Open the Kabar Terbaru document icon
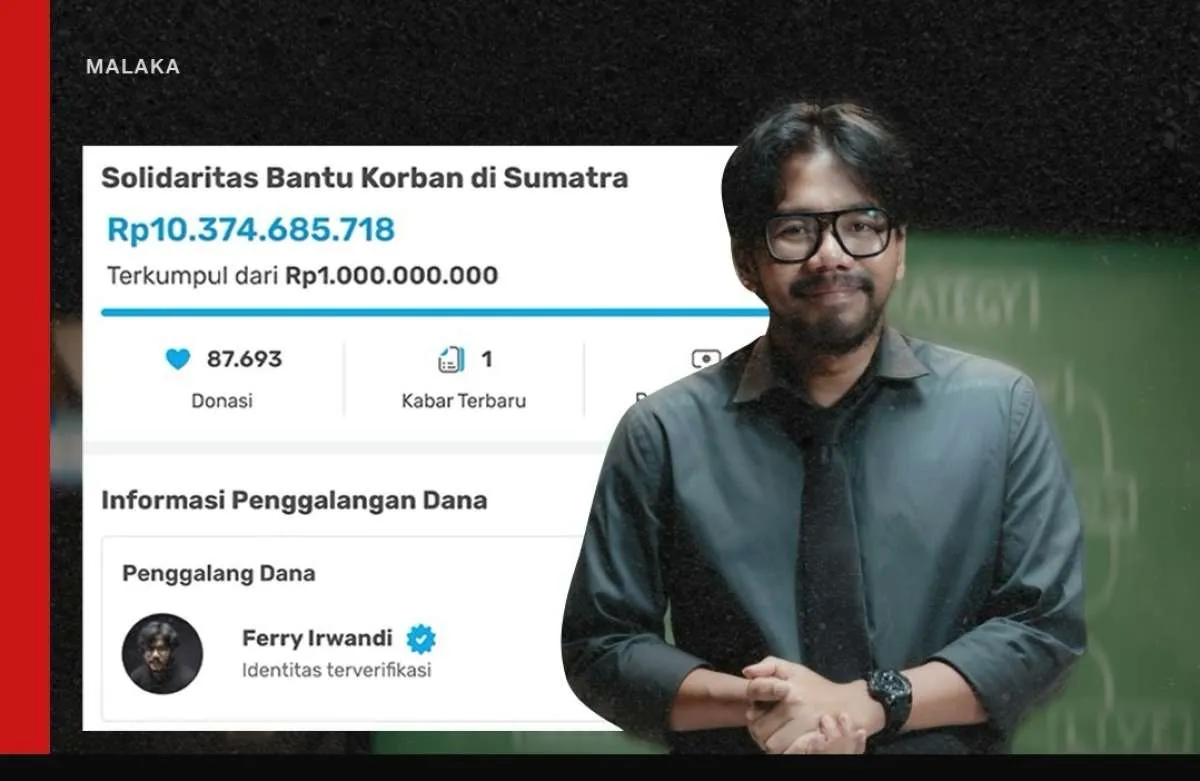Image resolution: width=1200 pixels, height=781 pixels. tap(451, 359)
